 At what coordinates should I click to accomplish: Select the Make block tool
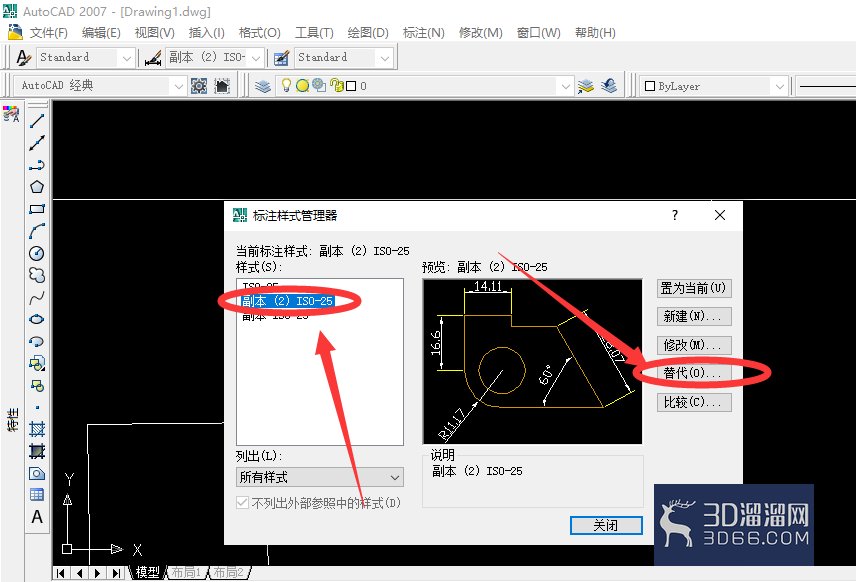[x=37, y=386]
